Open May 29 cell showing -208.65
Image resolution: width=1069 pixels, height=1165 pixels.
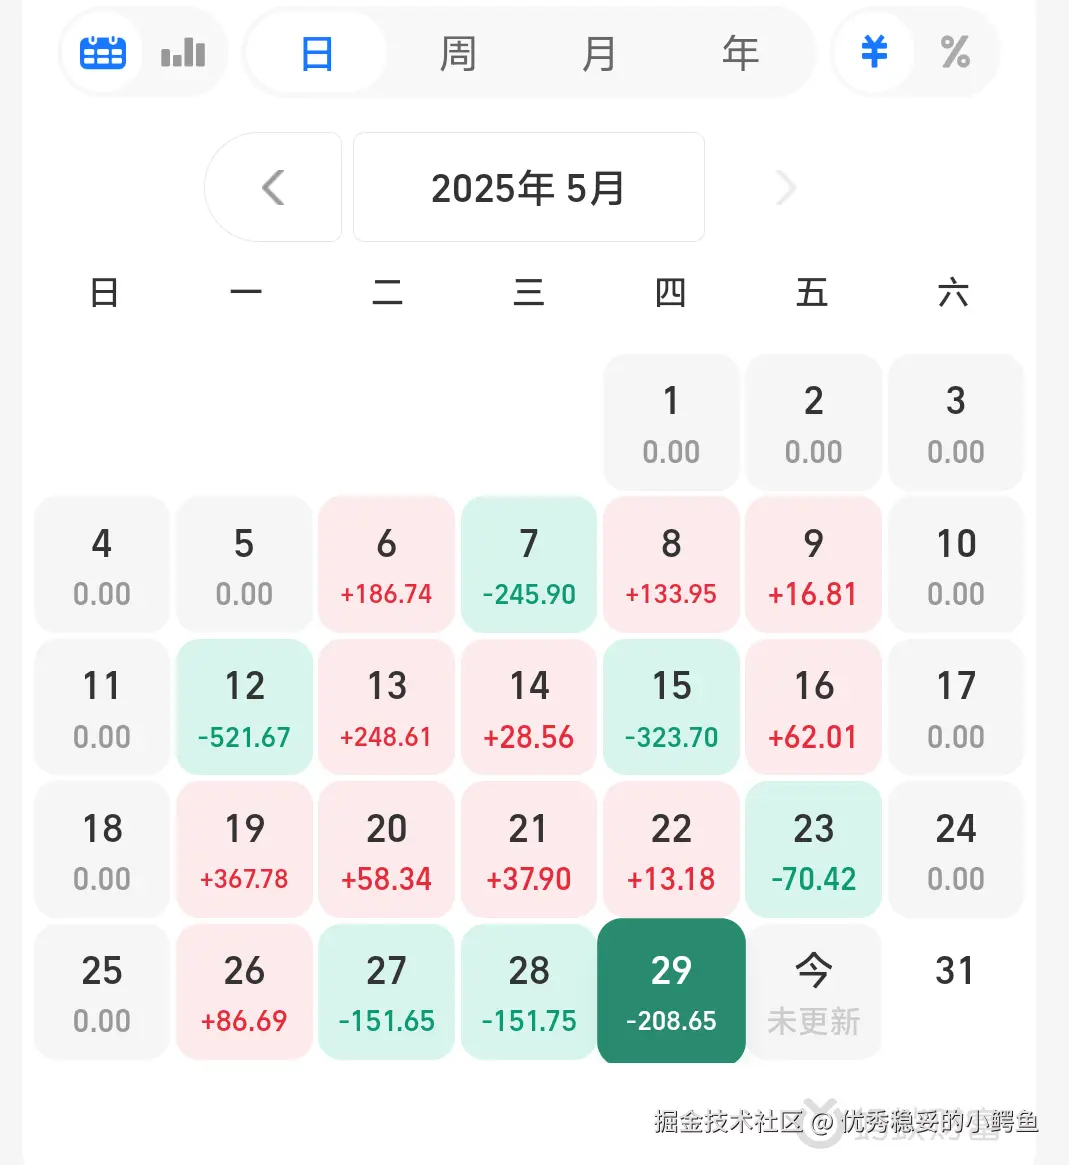point(671,991)
